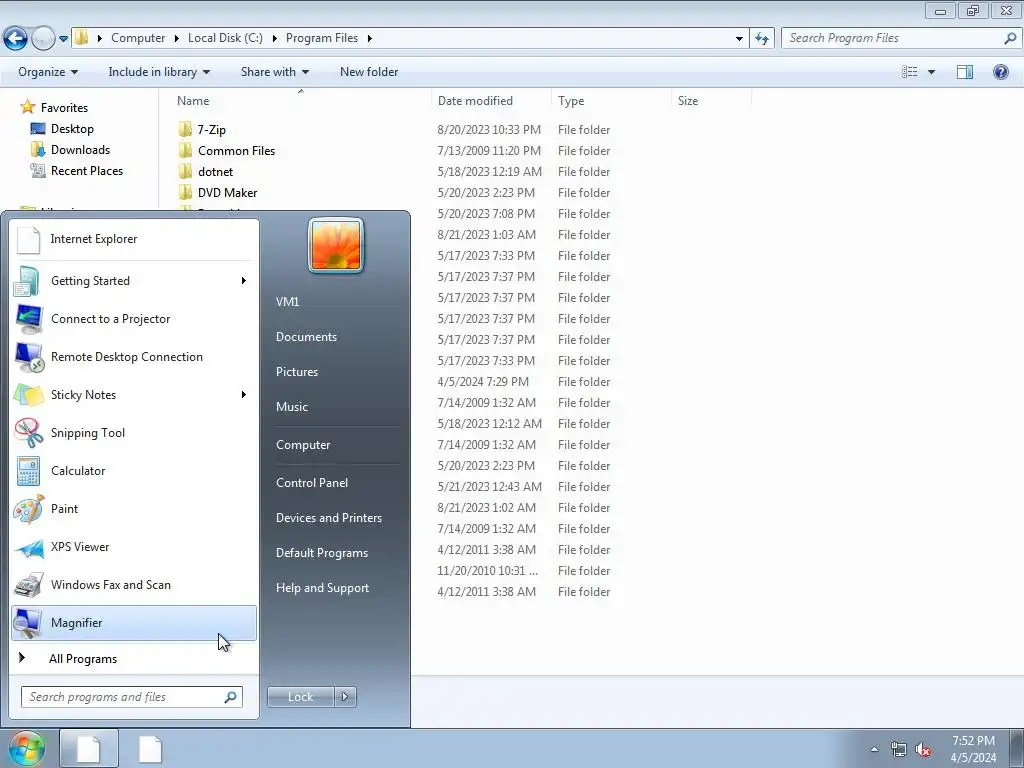Image resolution: width=1024 pixels, height=768 pixels.
Task: Start the Magnifier tool
Action: pos(134,623)
